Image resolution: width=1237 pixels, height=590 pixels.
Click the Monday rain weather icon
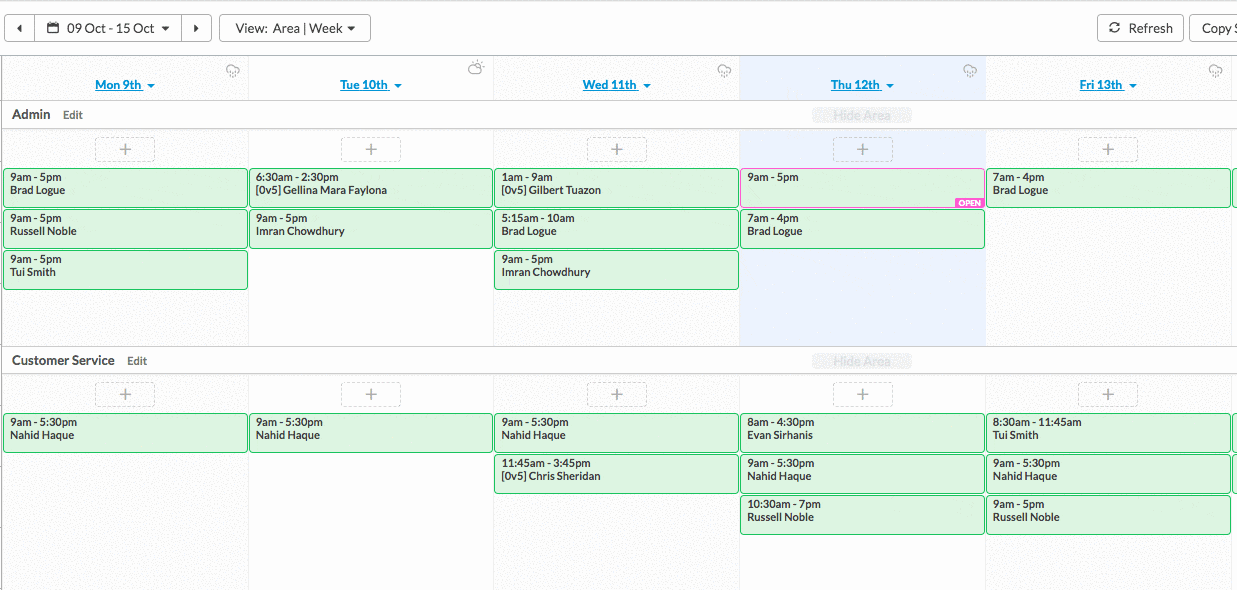[233, 70]
